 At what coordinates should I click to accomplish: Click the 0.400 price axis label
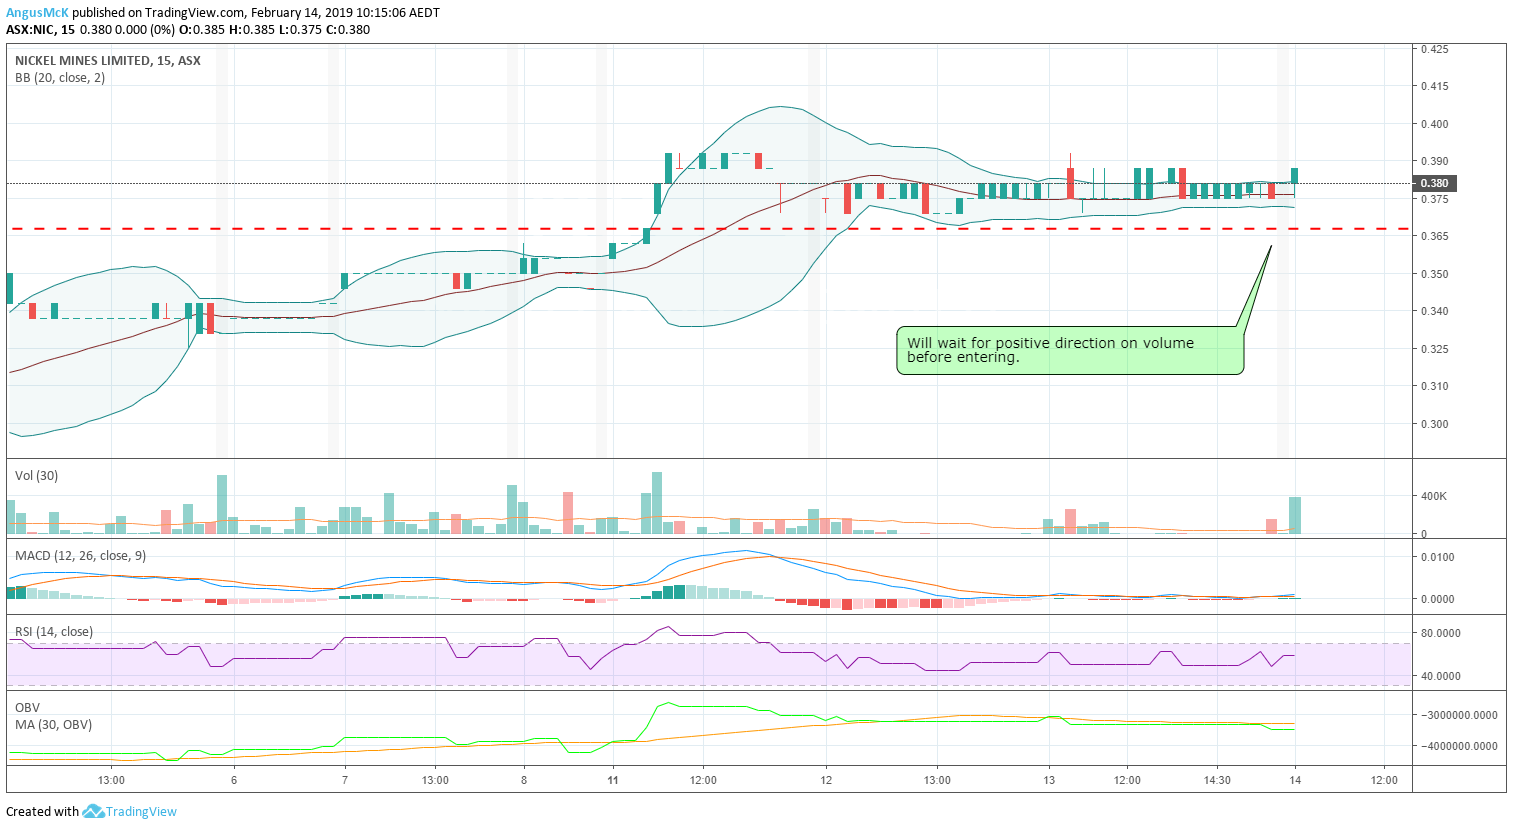tap(1435, 124)
